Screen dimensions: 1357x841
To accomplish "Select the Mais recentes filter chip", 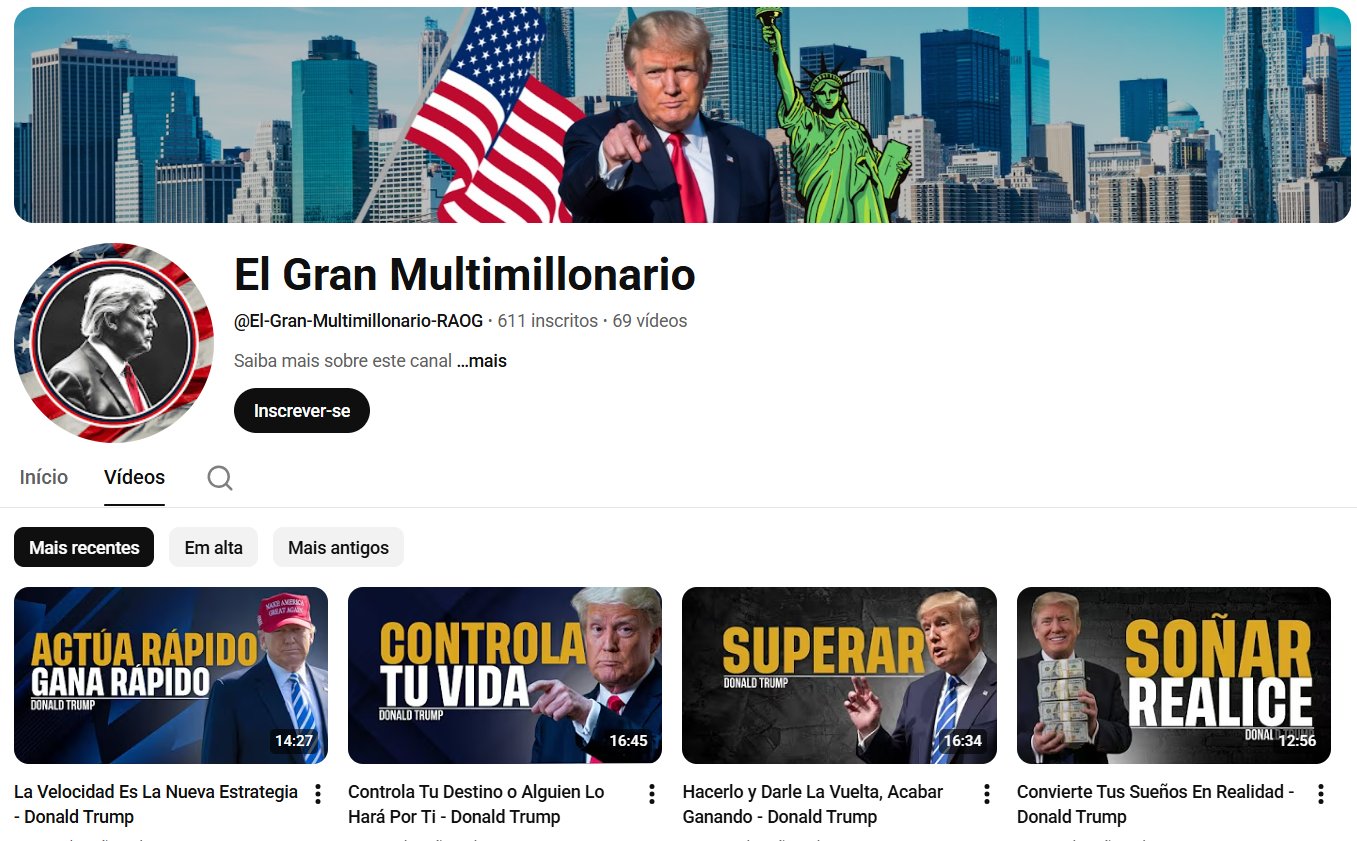I will (x=84, y=547).
